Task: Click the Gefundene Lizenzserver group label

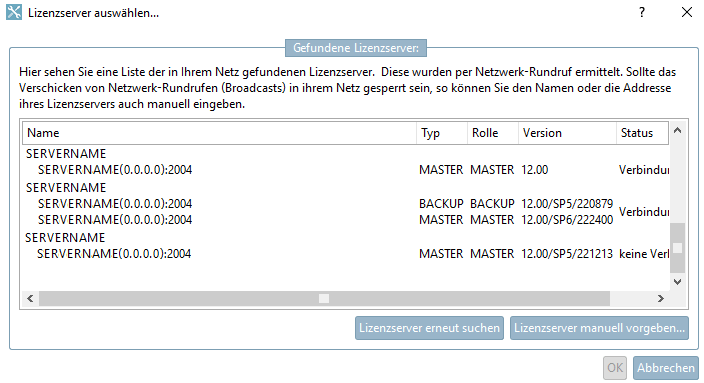Action: click(356, 48)
